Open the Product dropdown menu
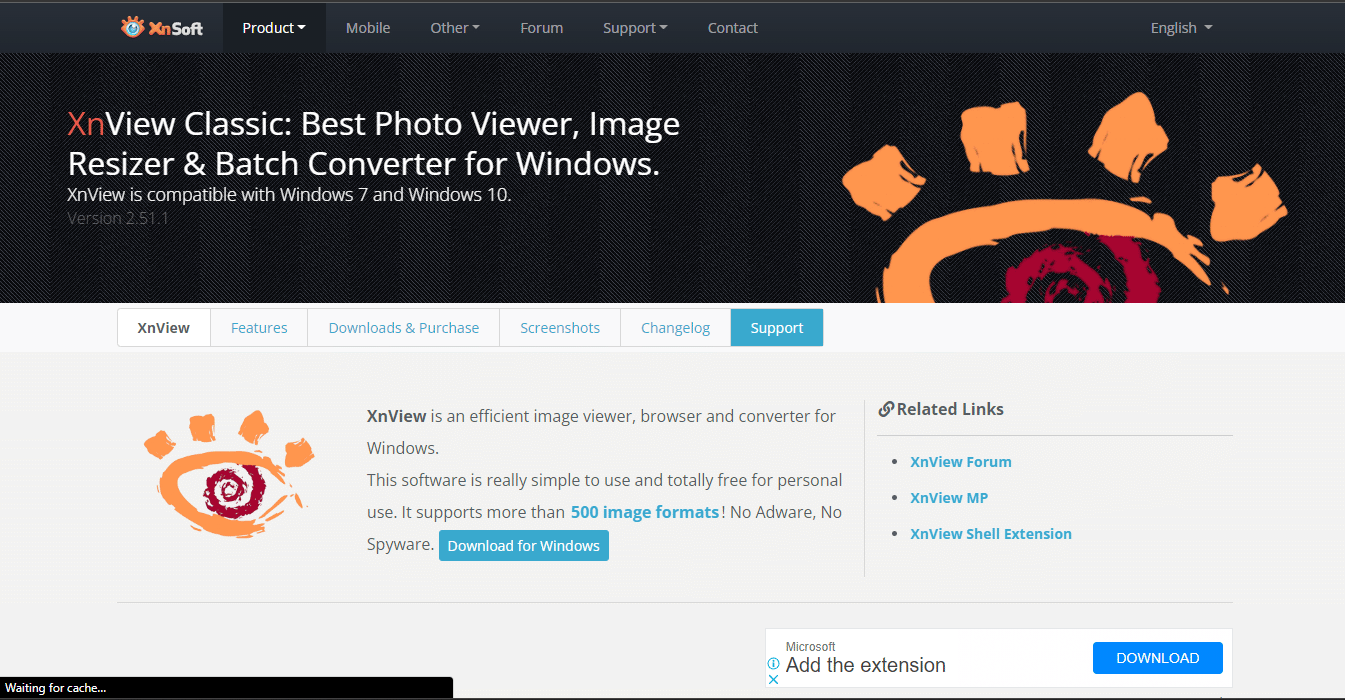 coord(274,28)
